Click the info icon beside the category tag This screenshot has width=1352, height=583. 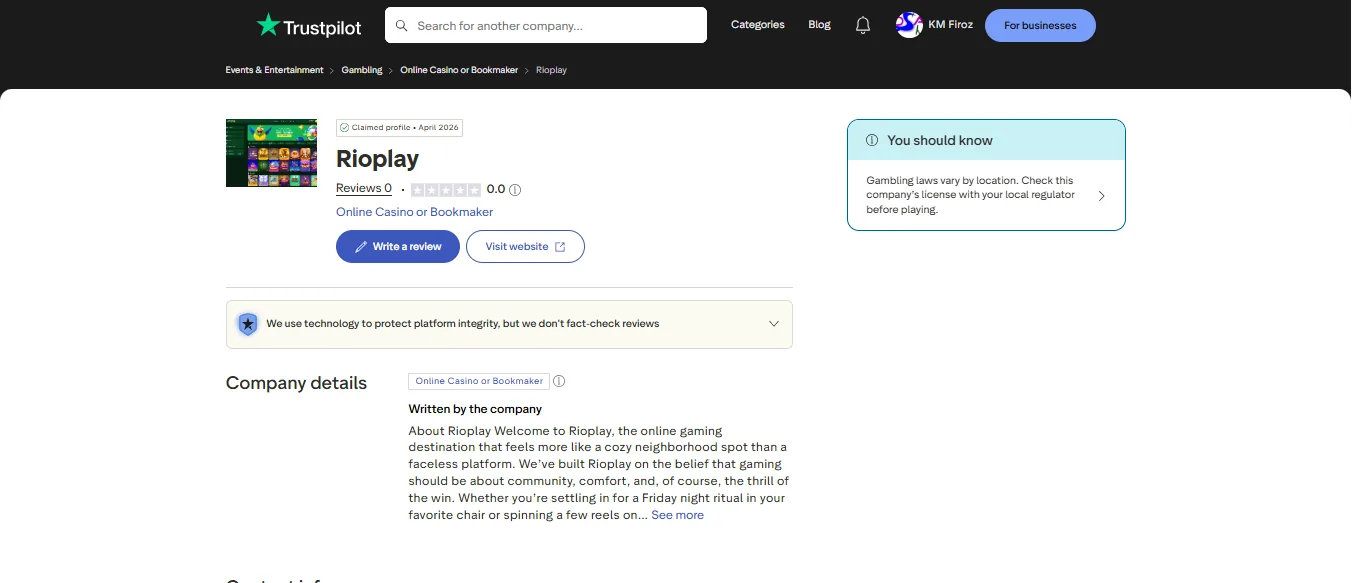click(559, 381)
